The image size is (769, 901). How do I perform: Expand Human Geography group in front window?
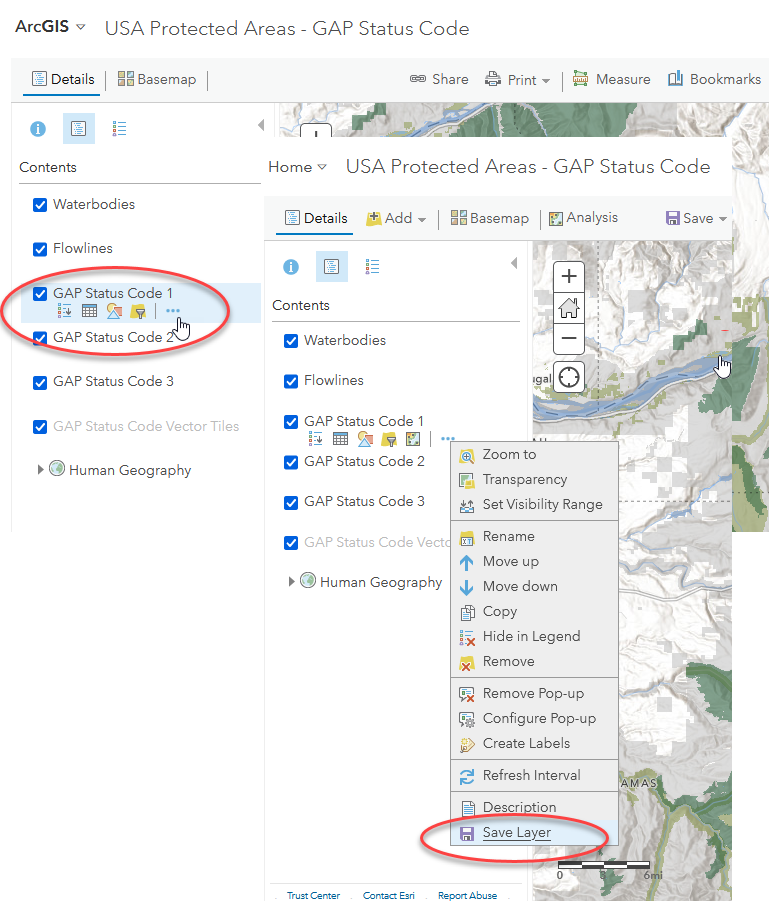[x=291, y=582]
